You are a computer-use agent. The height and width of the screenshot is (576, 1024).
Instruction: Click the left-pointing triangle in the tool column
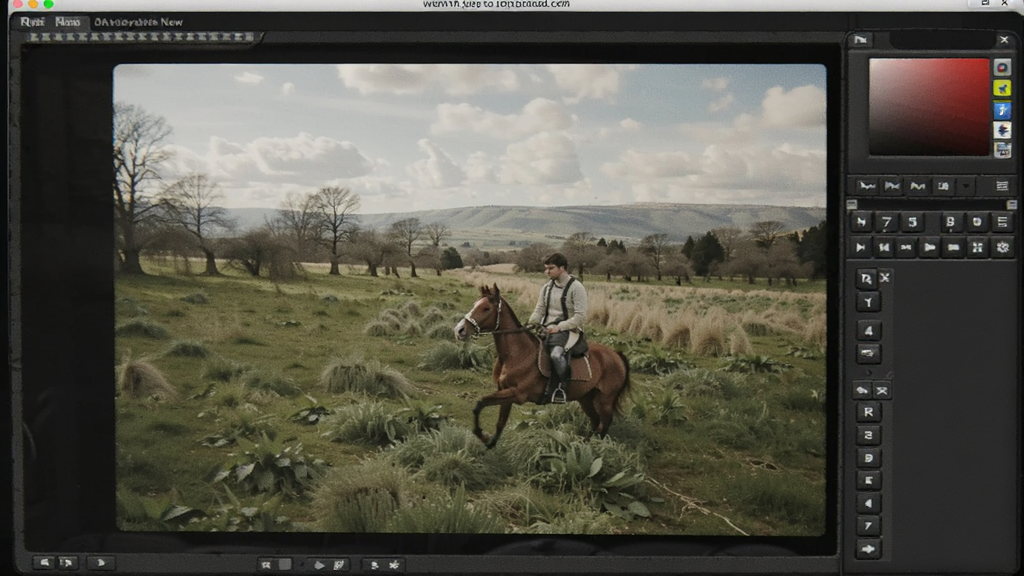tap(869, 504)
